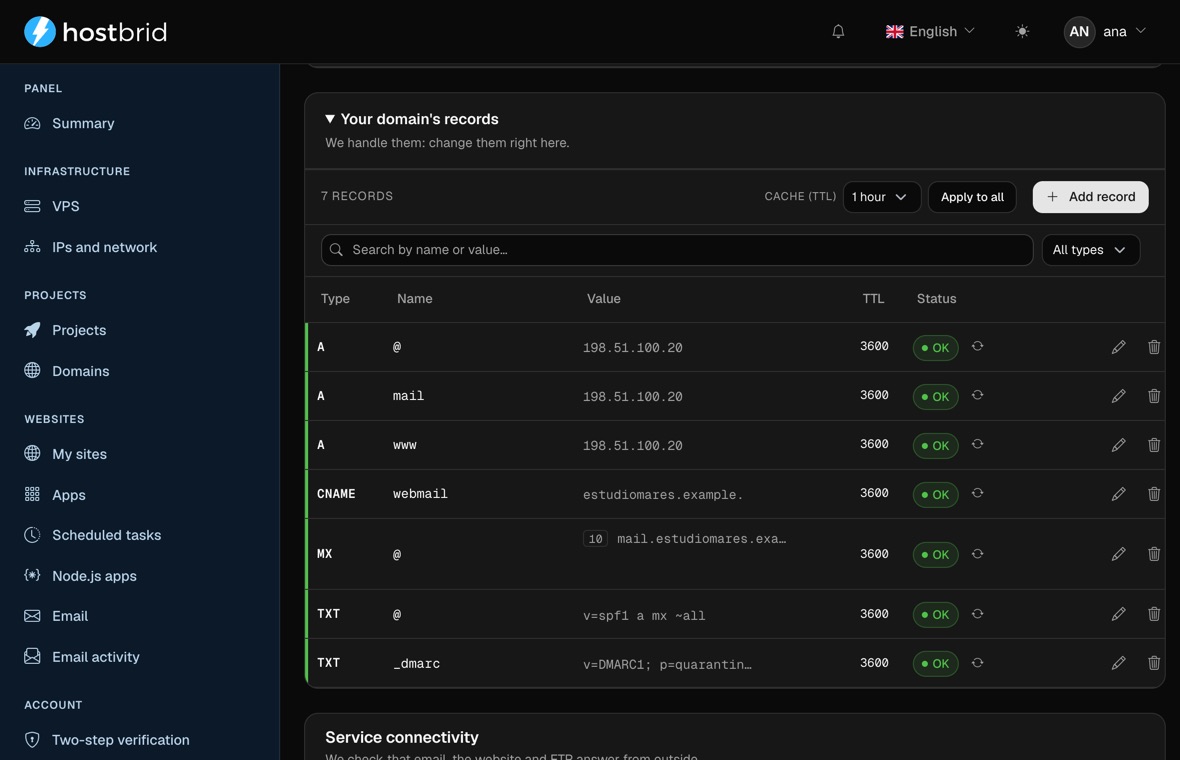This screenshot has height=760, width=1180.
Task: Toggle light theme with sun icon
Action: click(1021, 32)
